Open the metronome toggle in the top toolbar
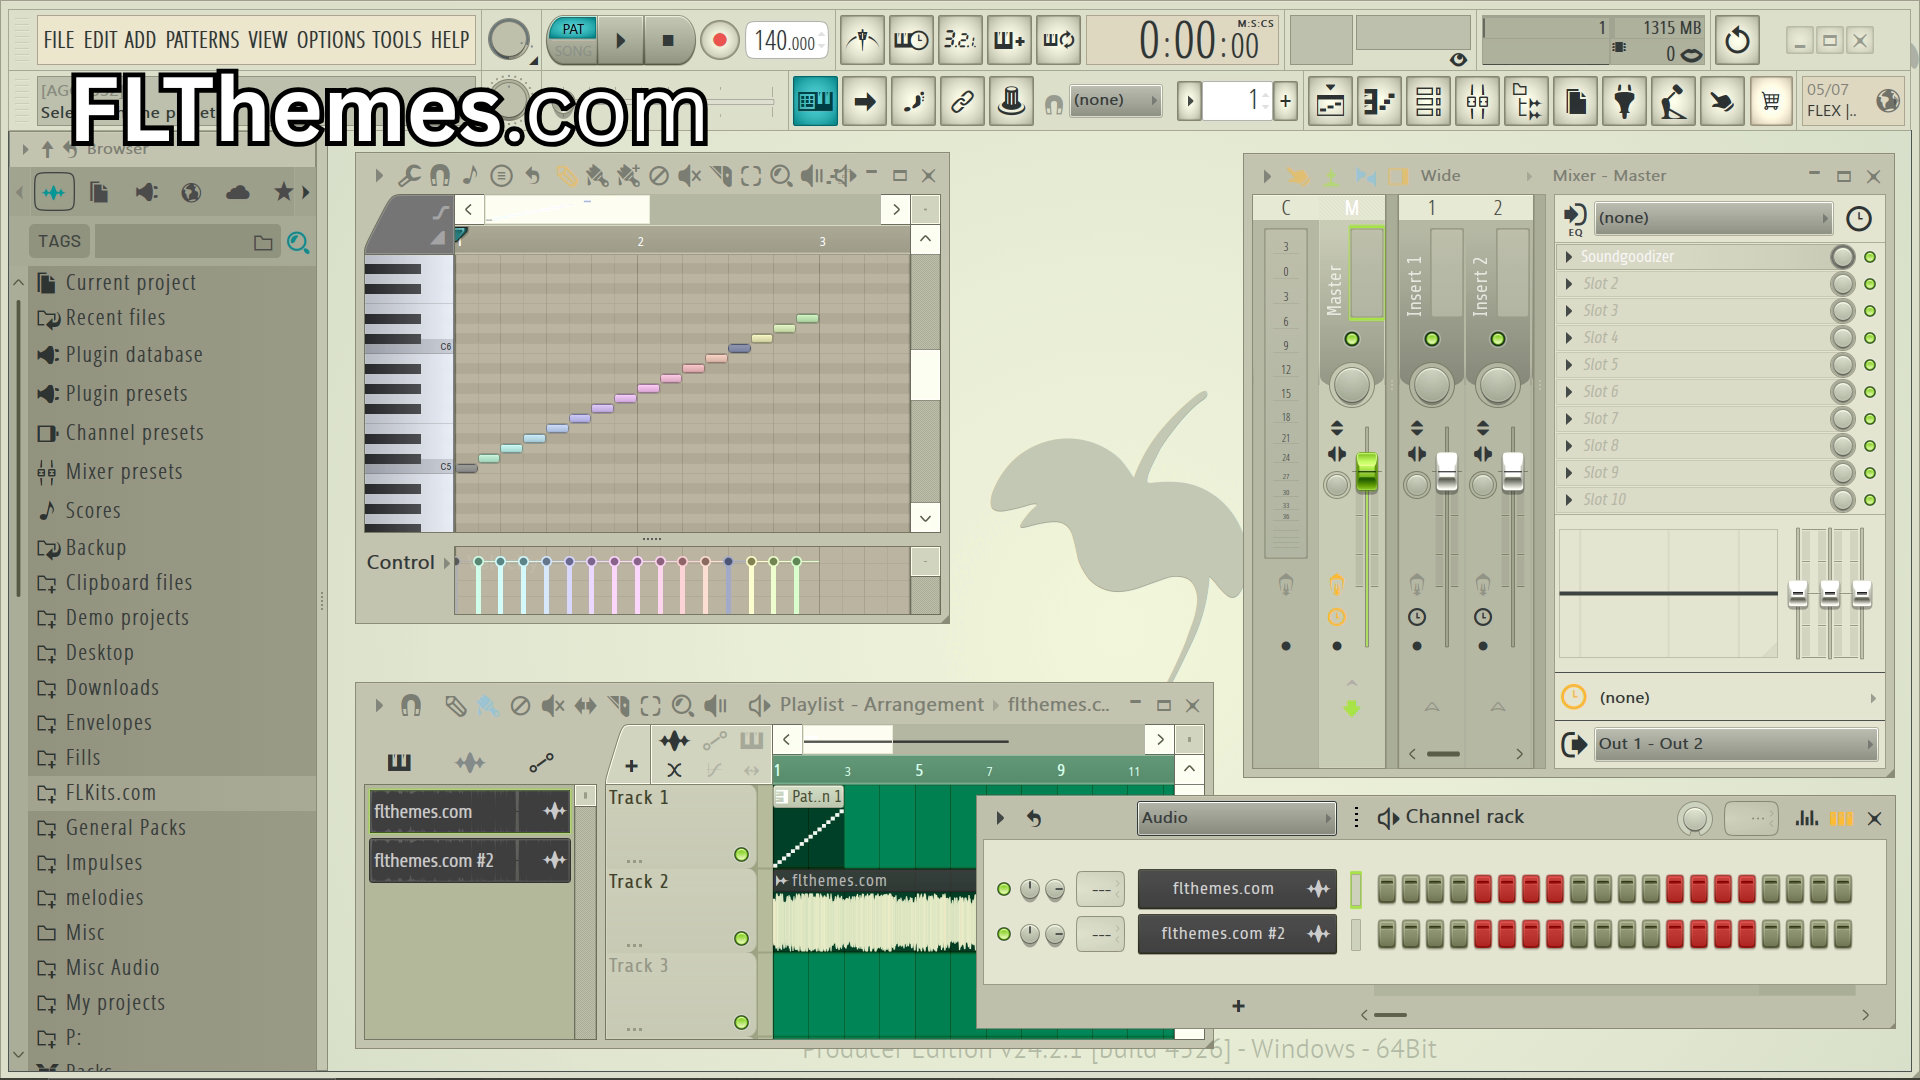Viewport: 1920px width, 1080px height. click(862, 41)
